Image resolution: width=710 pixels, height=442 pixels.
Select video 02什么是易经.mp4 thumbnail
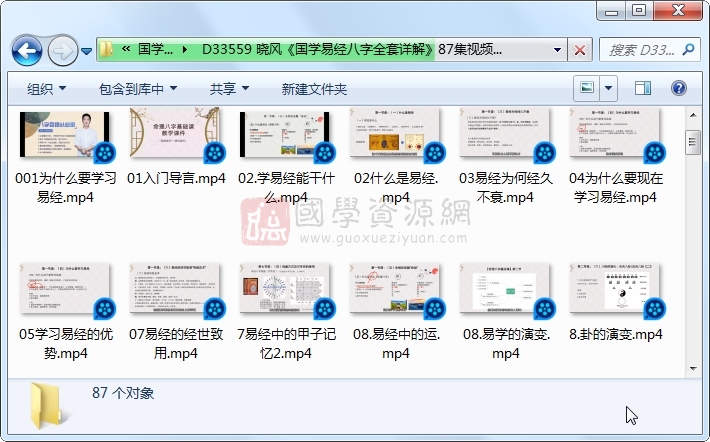tap(395, 133)
